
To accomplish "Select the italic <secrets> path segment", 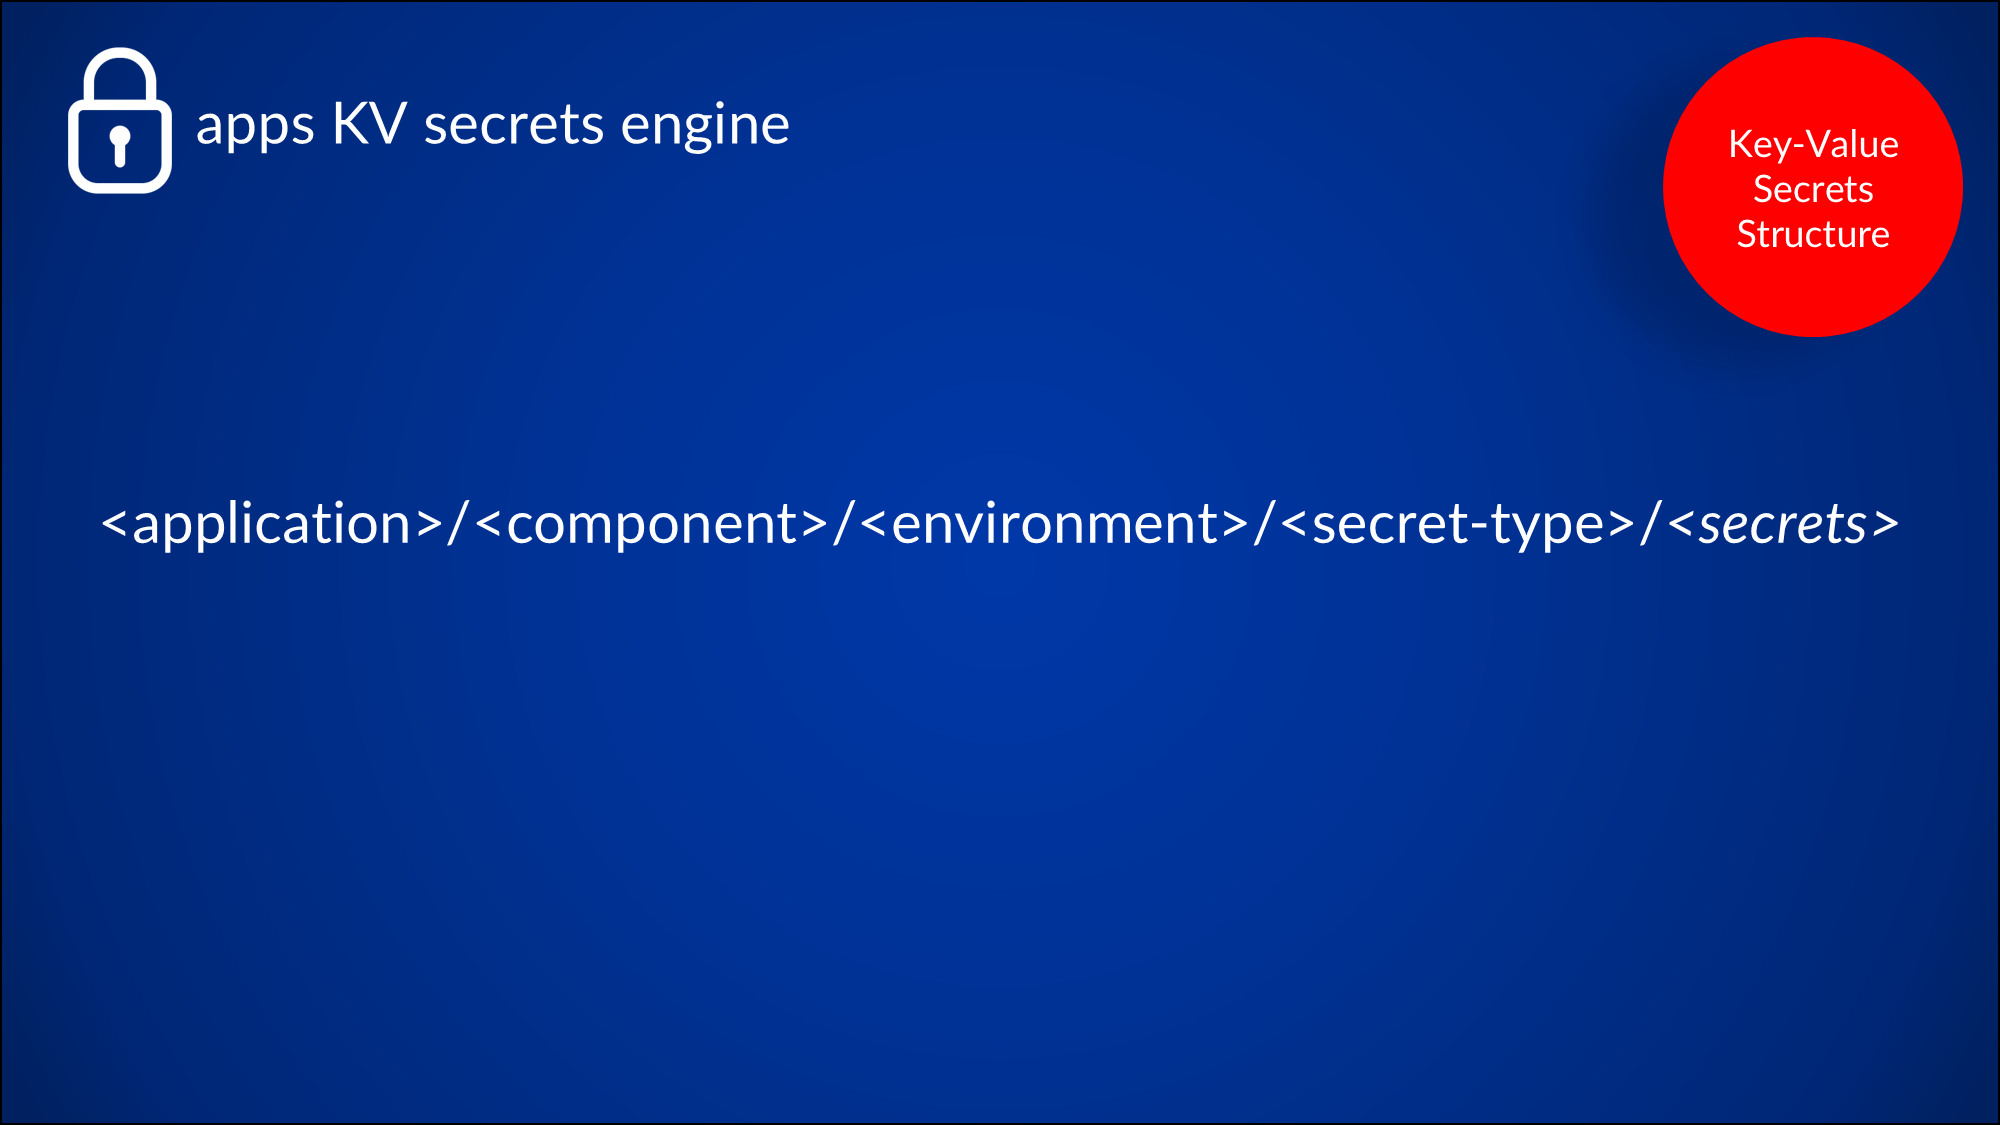I will click(1783, 524).
